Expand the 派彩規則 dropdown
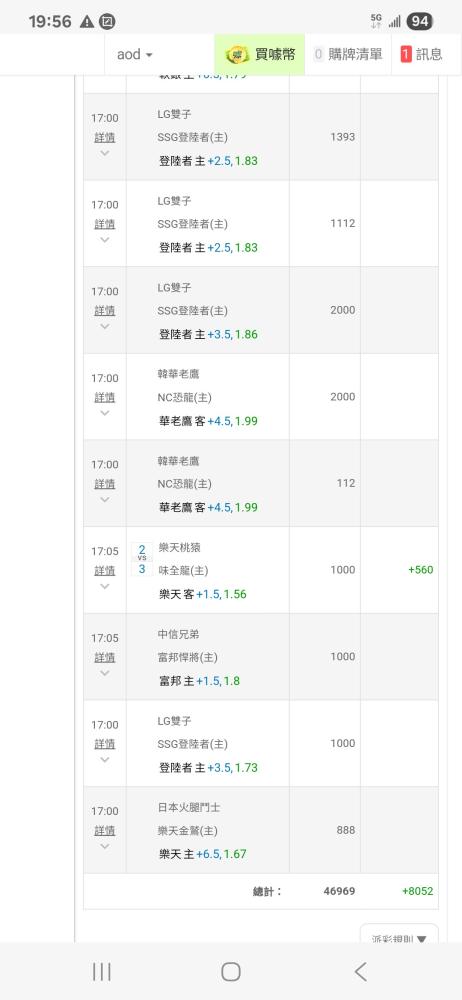The image size is (462, 1000). pos(399,937)
